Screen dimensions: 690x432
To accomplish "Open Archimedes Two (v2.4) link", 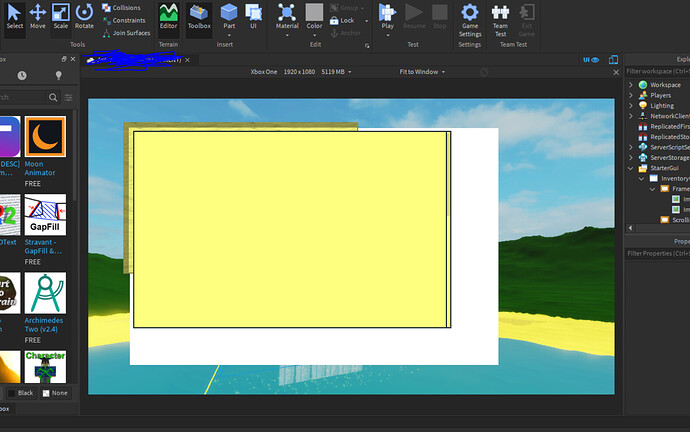I will point(44,325).
